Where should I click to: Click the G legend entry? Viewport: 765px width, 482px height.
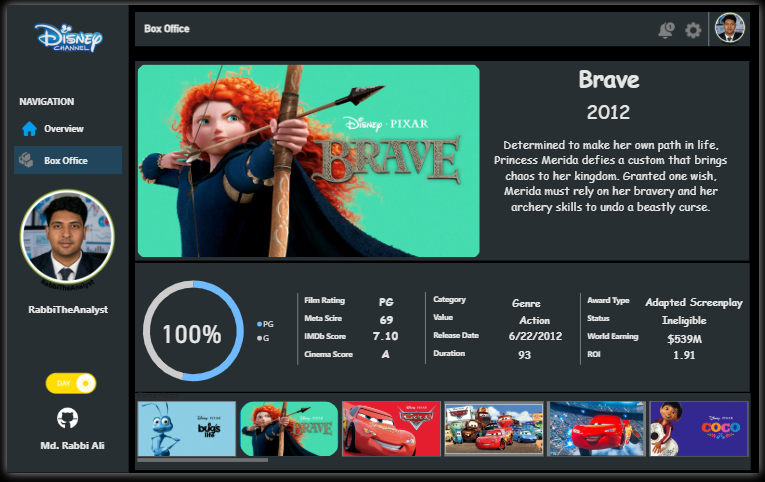[x=263, y=338]
